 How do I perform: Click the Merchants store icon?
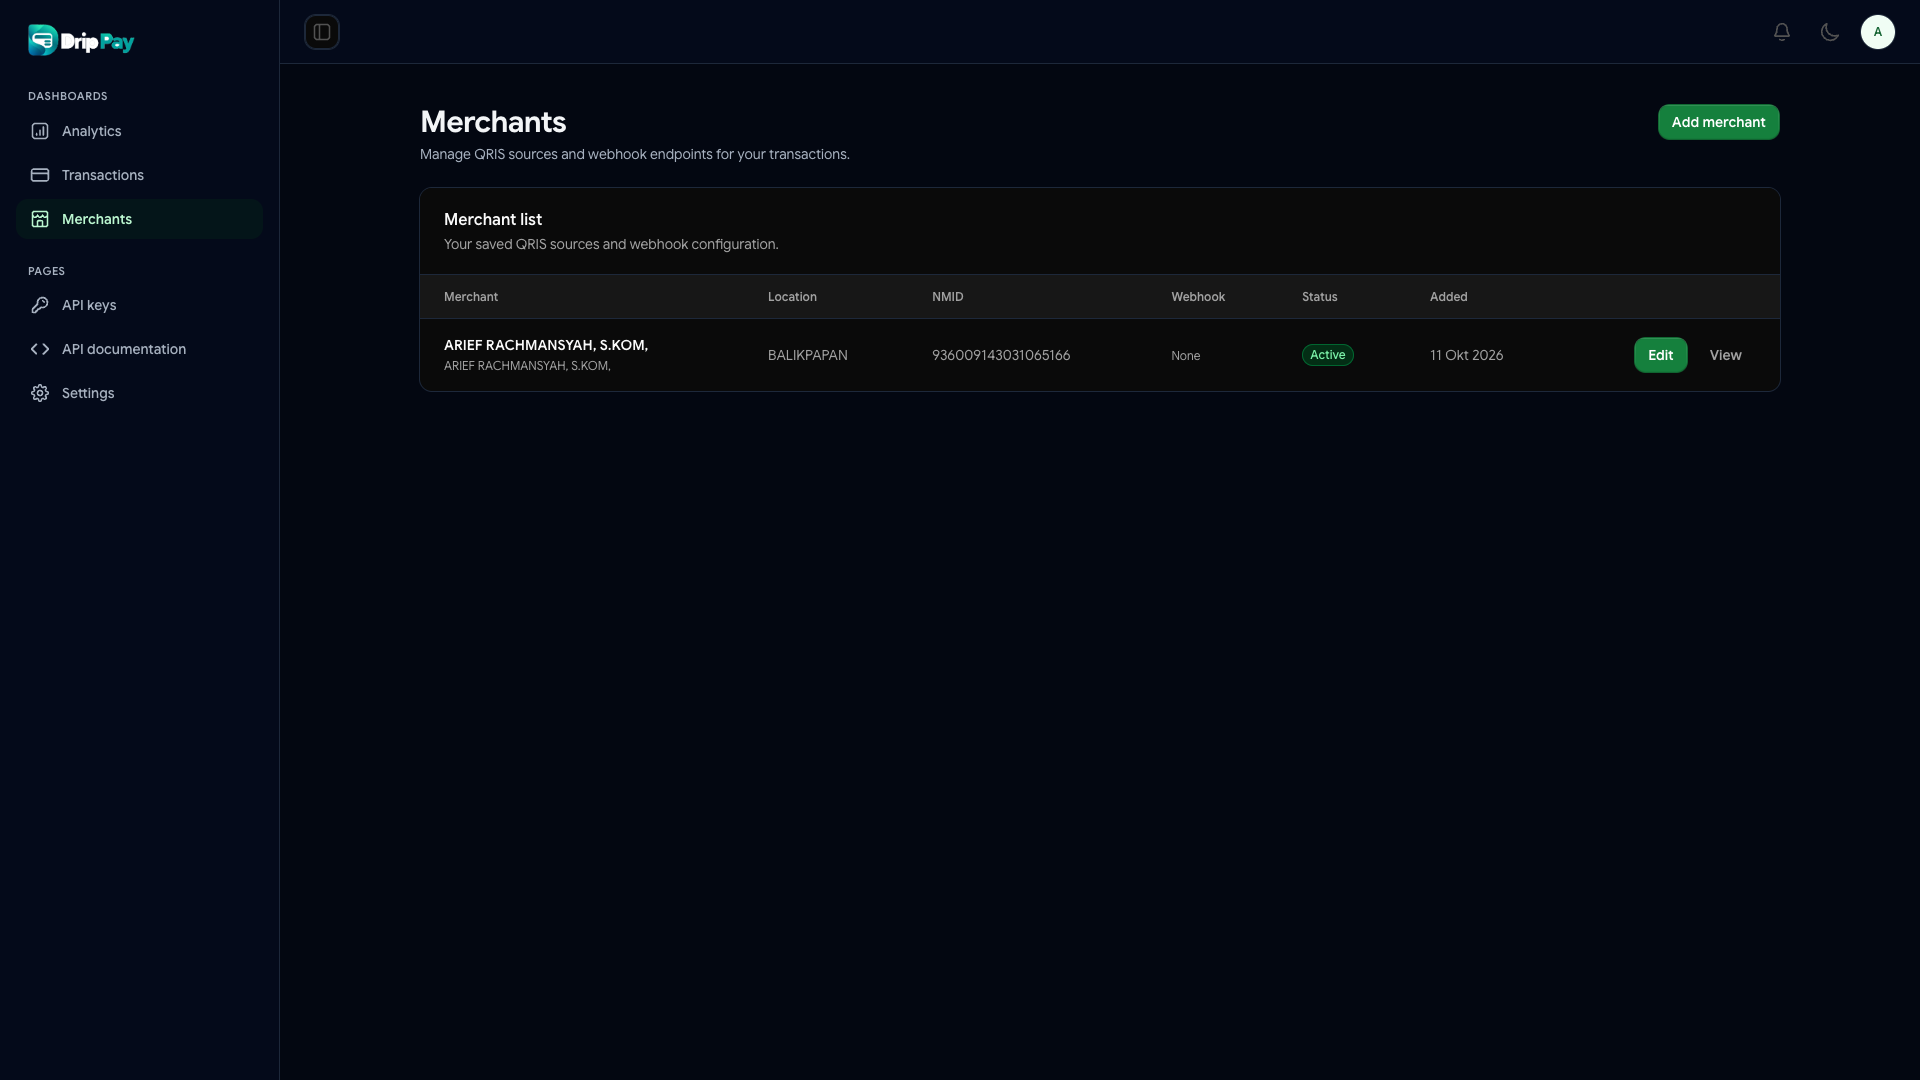pyautogui.click(x=40, y=219)
